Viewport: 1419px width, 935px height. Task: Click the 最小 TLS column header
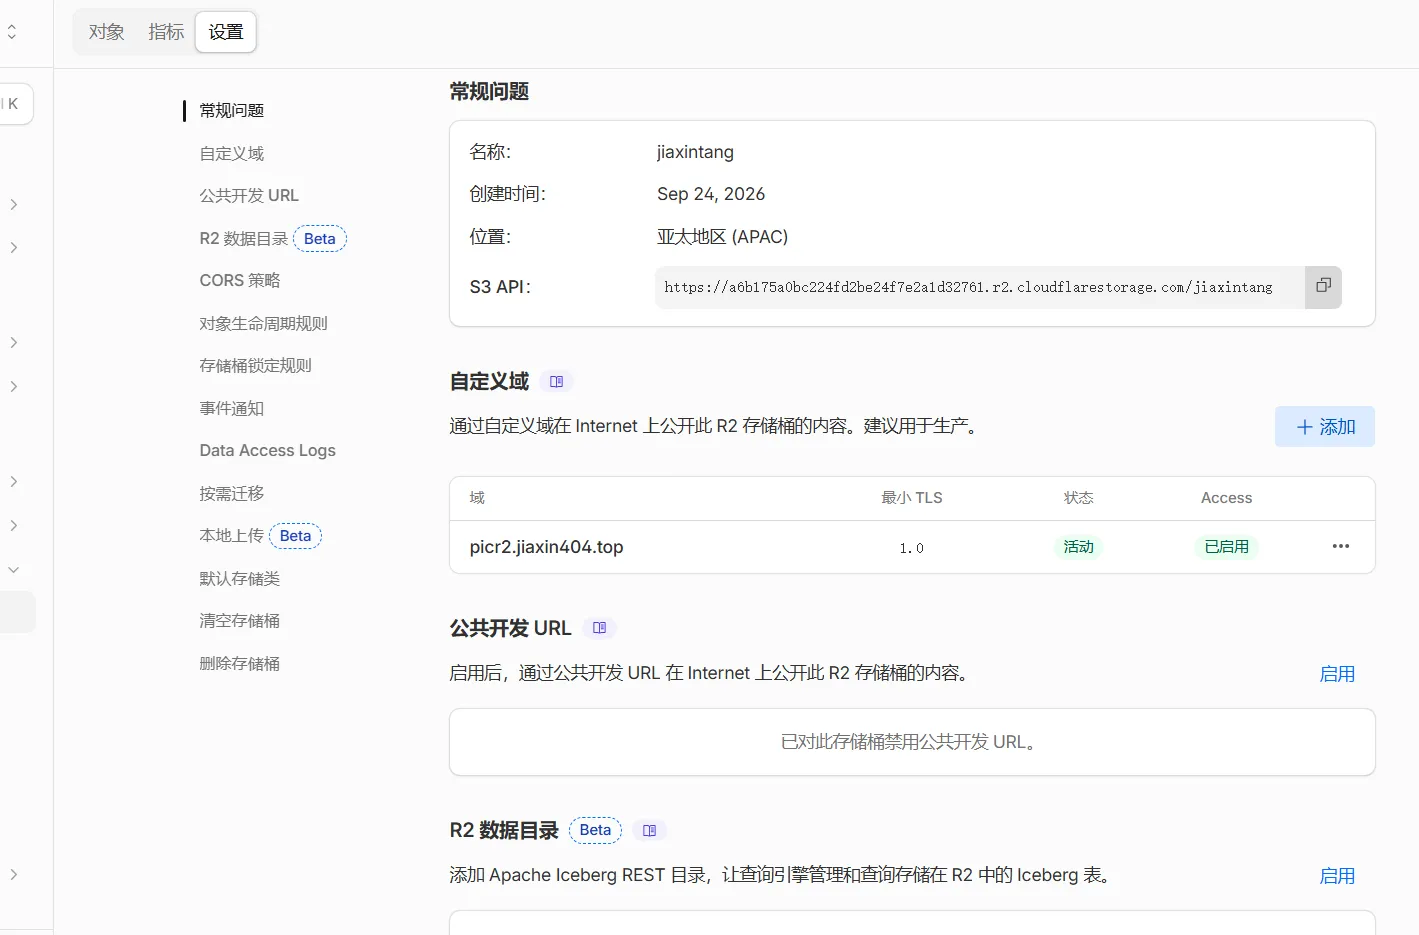tap(912, 498)
